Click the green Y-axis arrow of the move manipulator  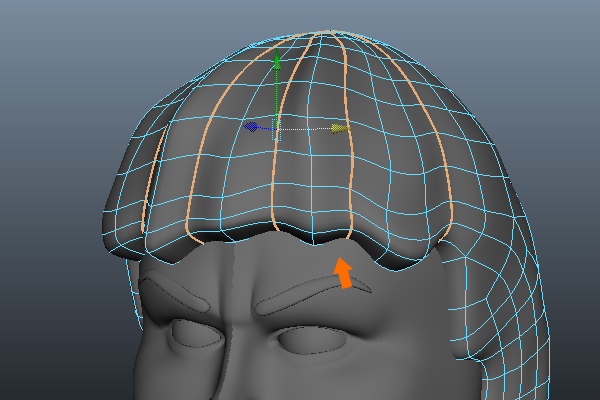point(277,60)
